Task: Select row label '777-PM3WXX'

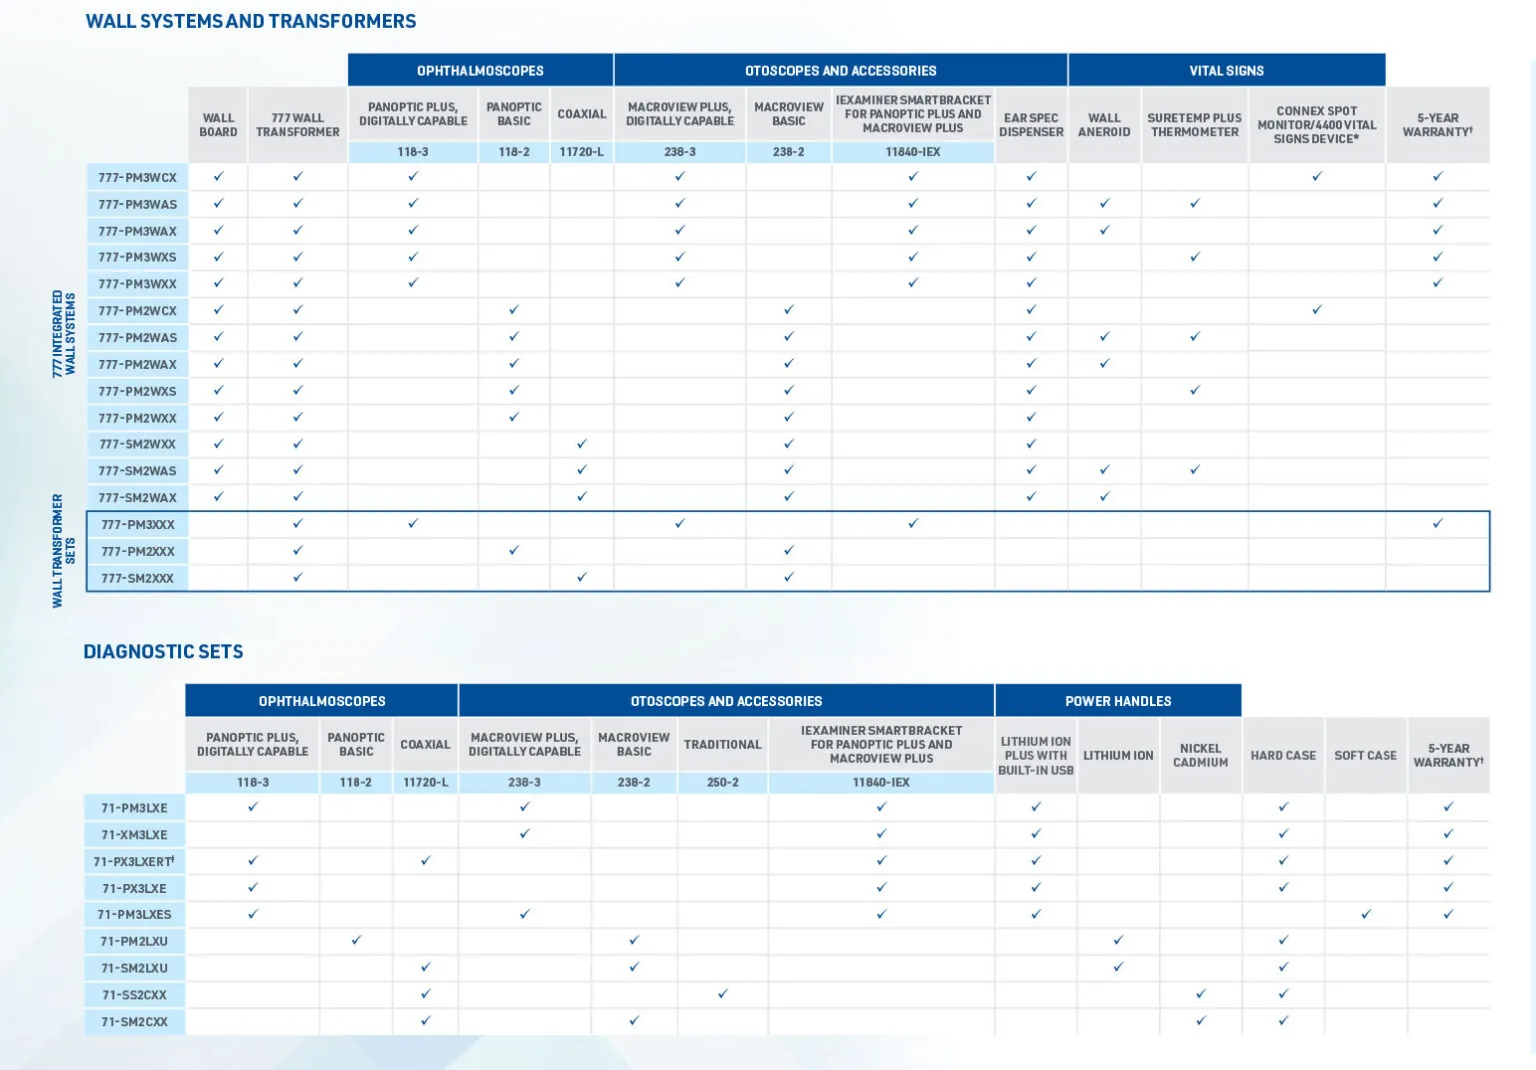Action: click(x=137, y=284)
